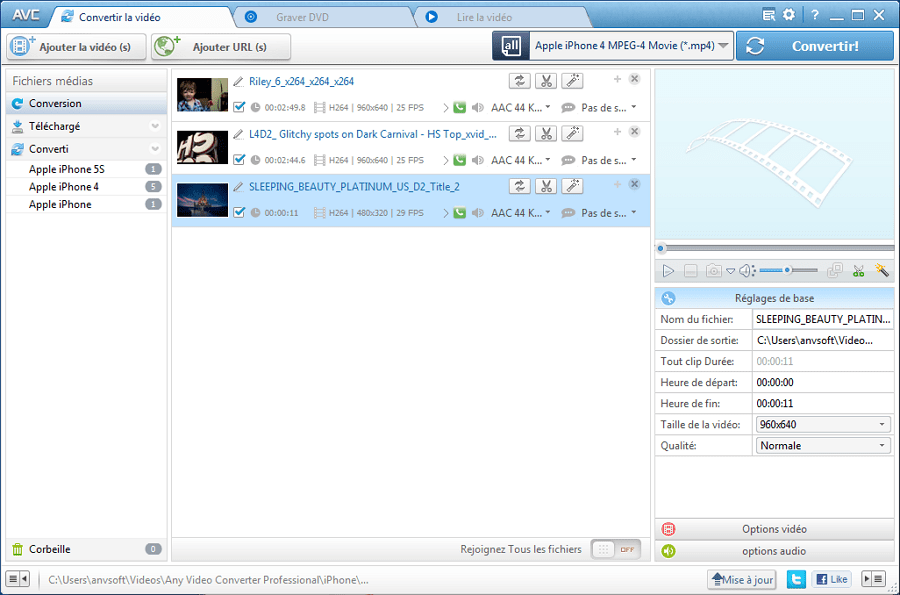The height and width of the screenshot is (595, 900).
Task: Click the green phone icon on the Riley_6 row
Action: (x=460, y=107)
